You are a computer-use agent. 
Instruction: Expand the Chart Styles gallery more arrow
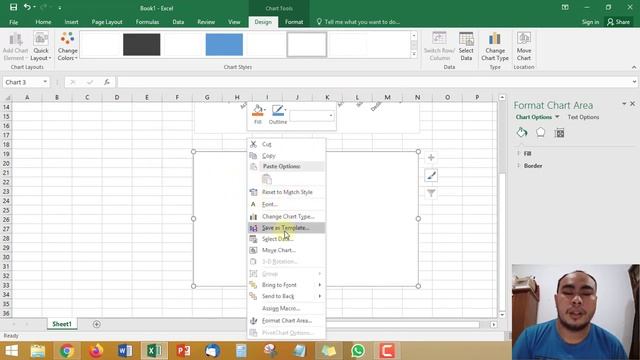[x=413, y=54]
